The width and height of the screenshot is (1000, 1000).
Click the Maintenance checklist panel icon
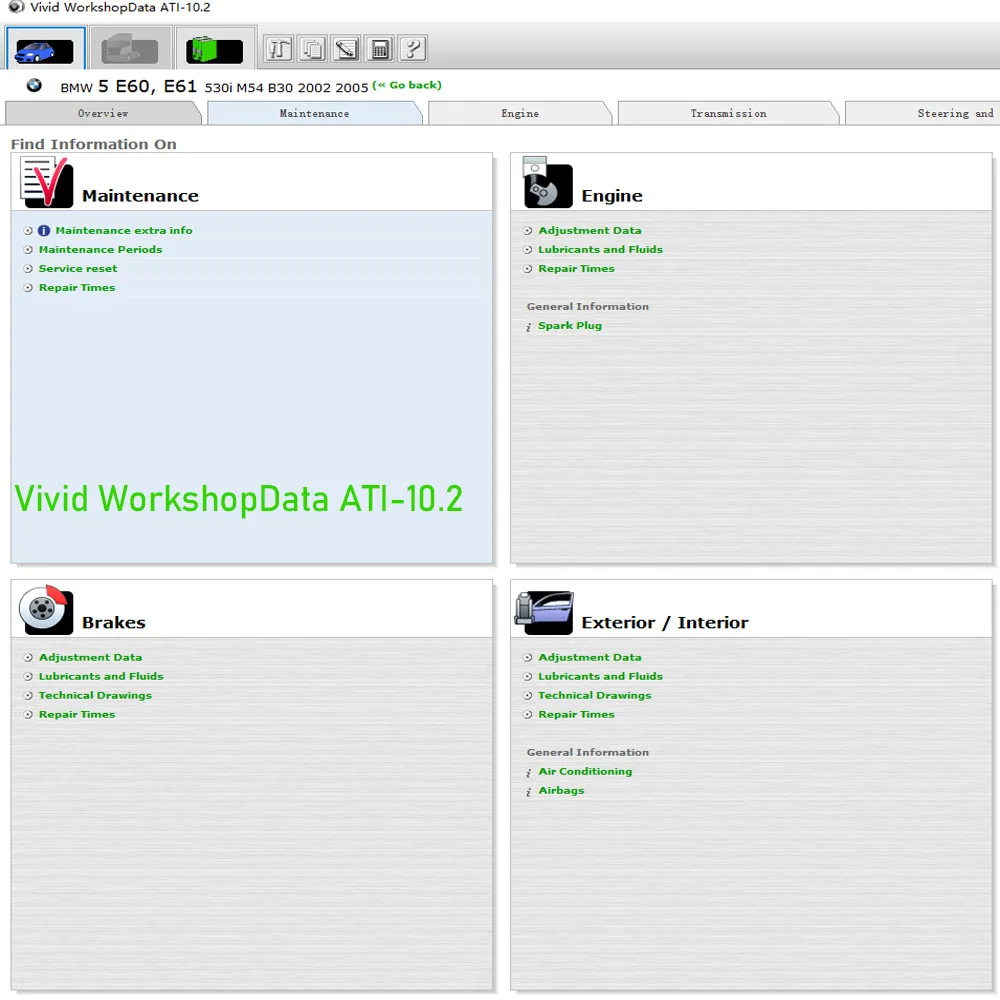click(47, 182)
